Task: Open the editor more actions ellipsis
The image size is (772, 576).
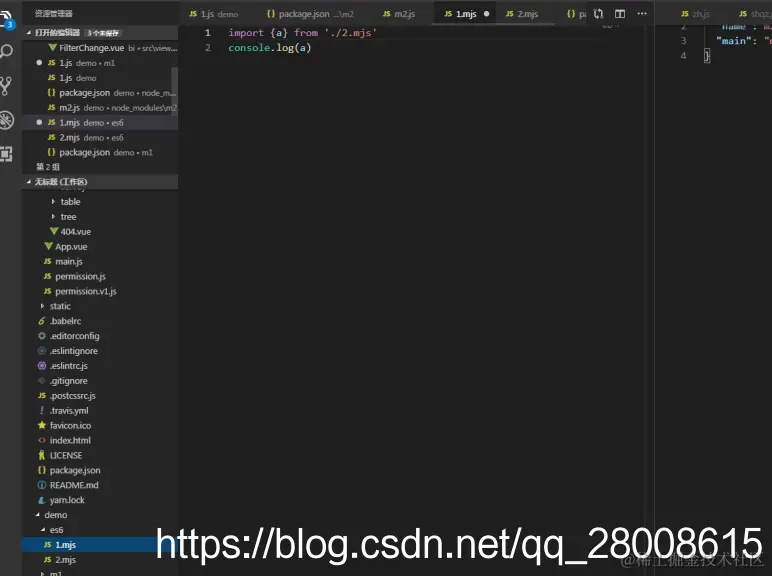Action: point(642,14)
